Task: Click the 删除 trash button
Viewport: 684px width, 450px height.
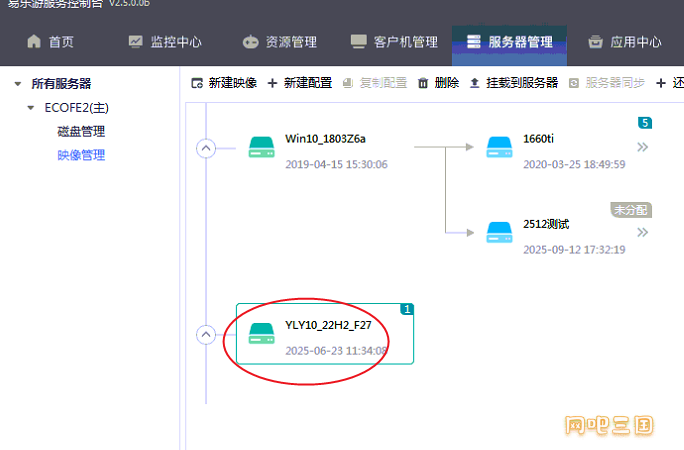Action: click(x=438, y=83)
